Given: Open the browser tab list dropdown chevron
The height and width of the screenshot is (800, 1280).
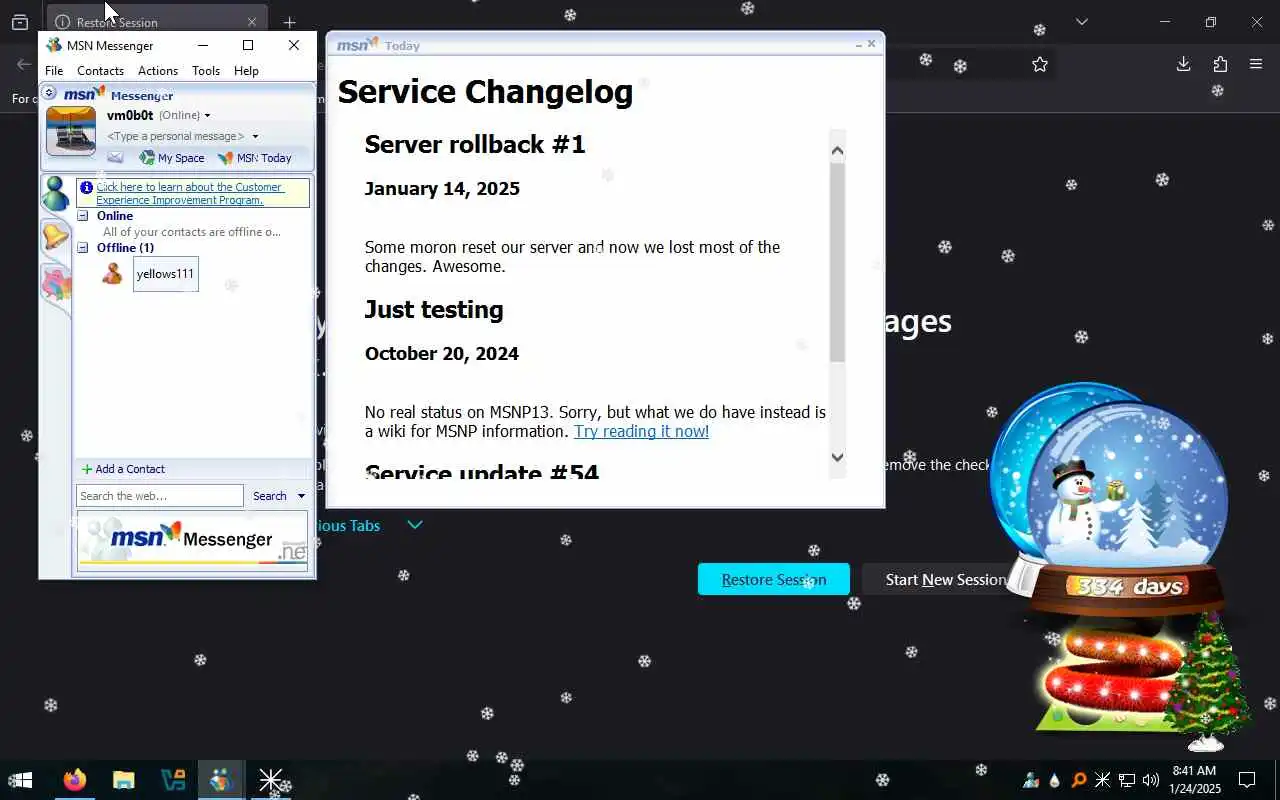Looking at the screenshot, I should coord(1081,22).
